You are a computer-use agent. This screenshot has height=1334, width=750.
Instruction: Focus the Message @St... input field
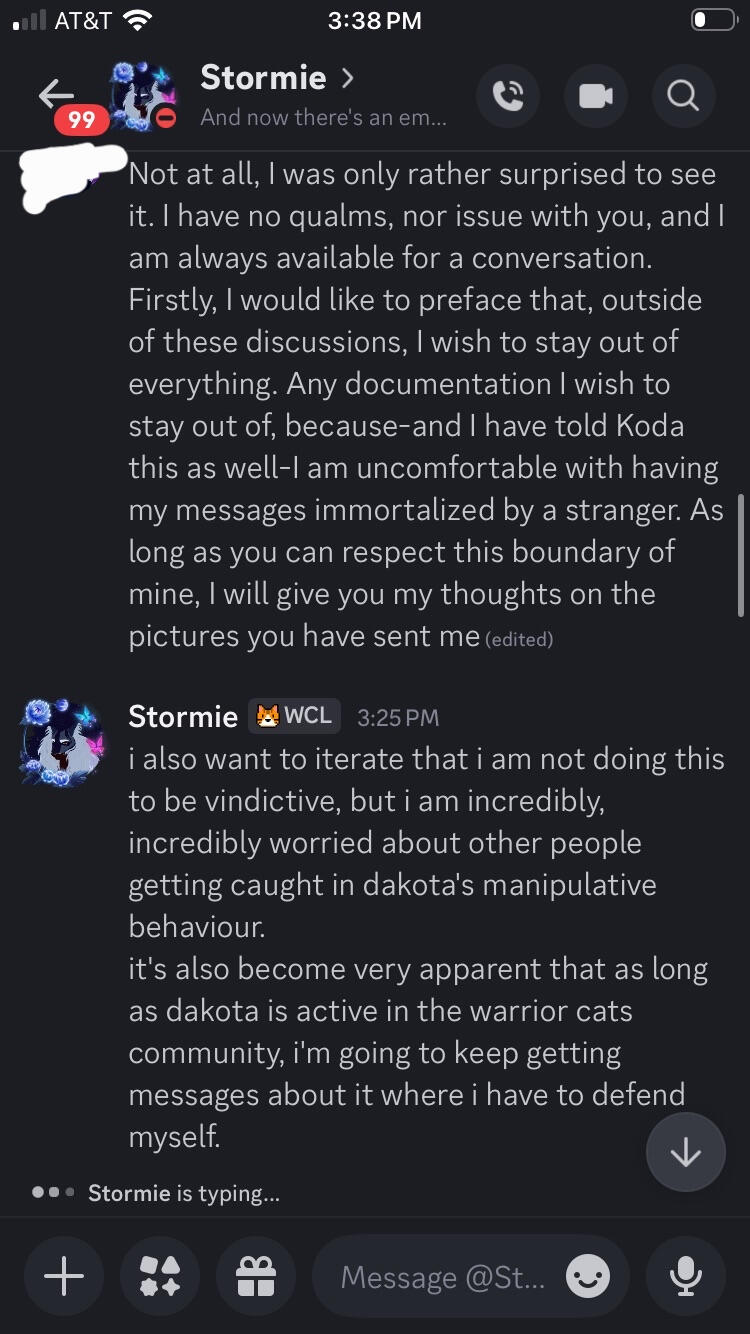click(x=443, y=1277)
